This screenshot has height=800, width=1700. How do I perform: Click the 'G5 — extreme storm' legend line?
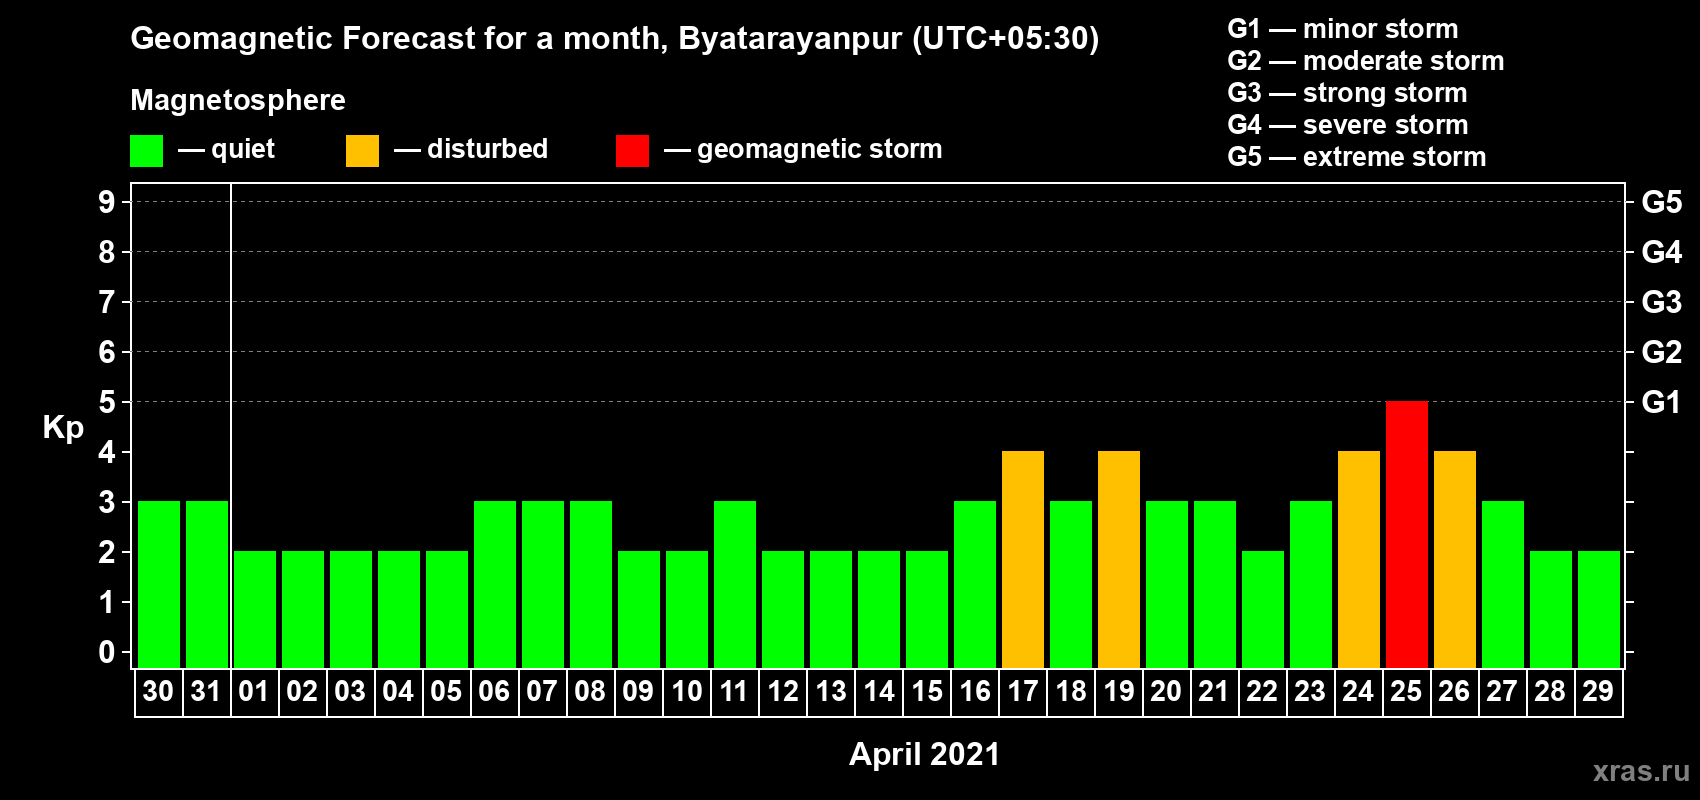click(1356, 157)
